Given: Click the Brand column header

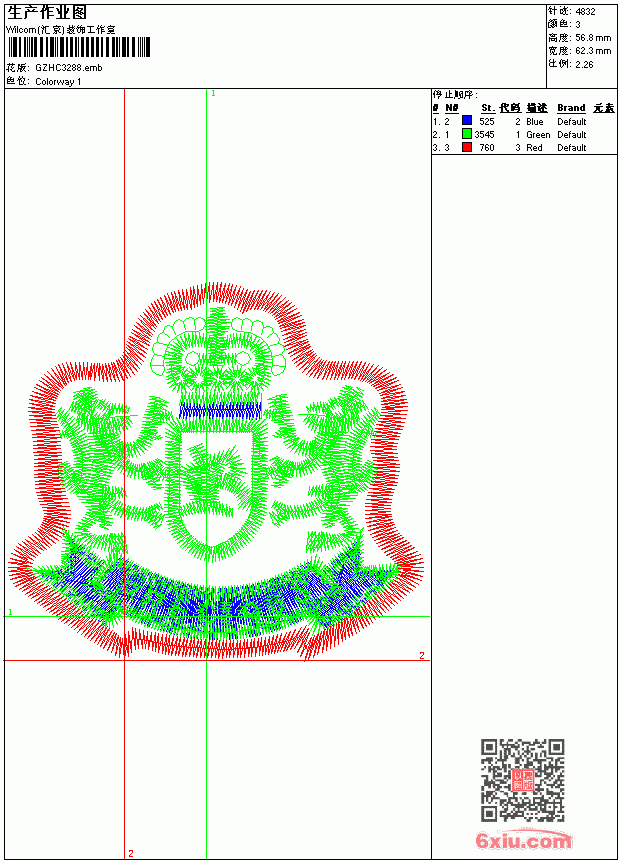Looking at the screenshot, I should 571,108.
